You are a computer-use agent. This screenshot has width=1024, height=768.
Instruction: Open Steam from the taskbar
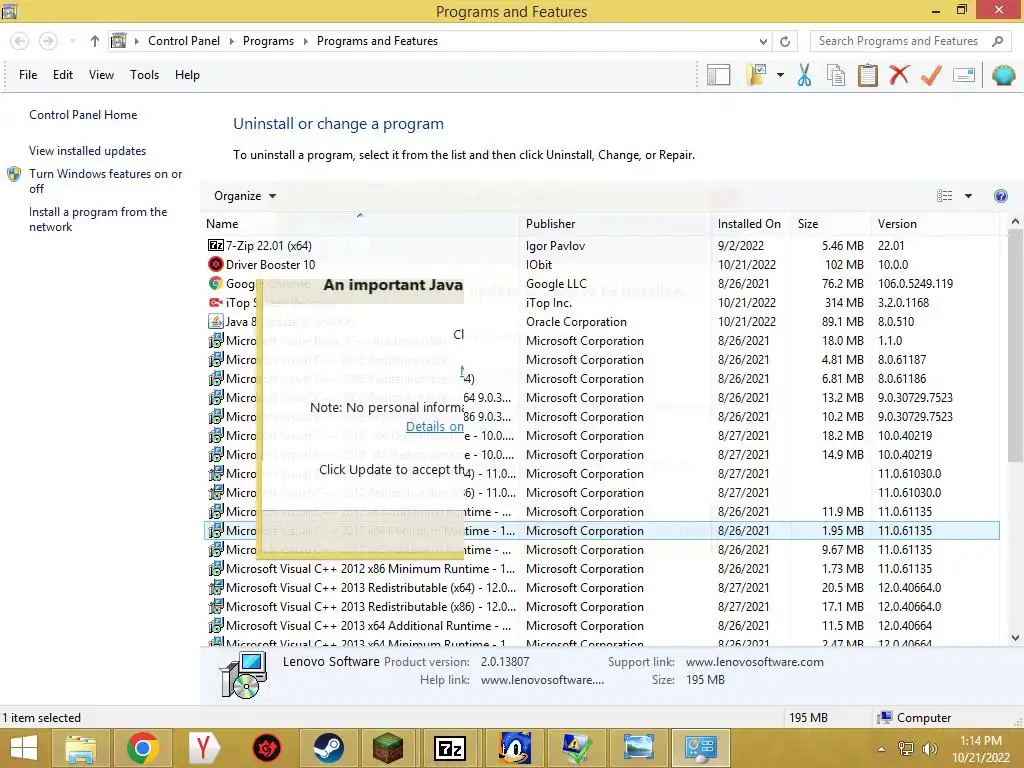coord(328,748)
